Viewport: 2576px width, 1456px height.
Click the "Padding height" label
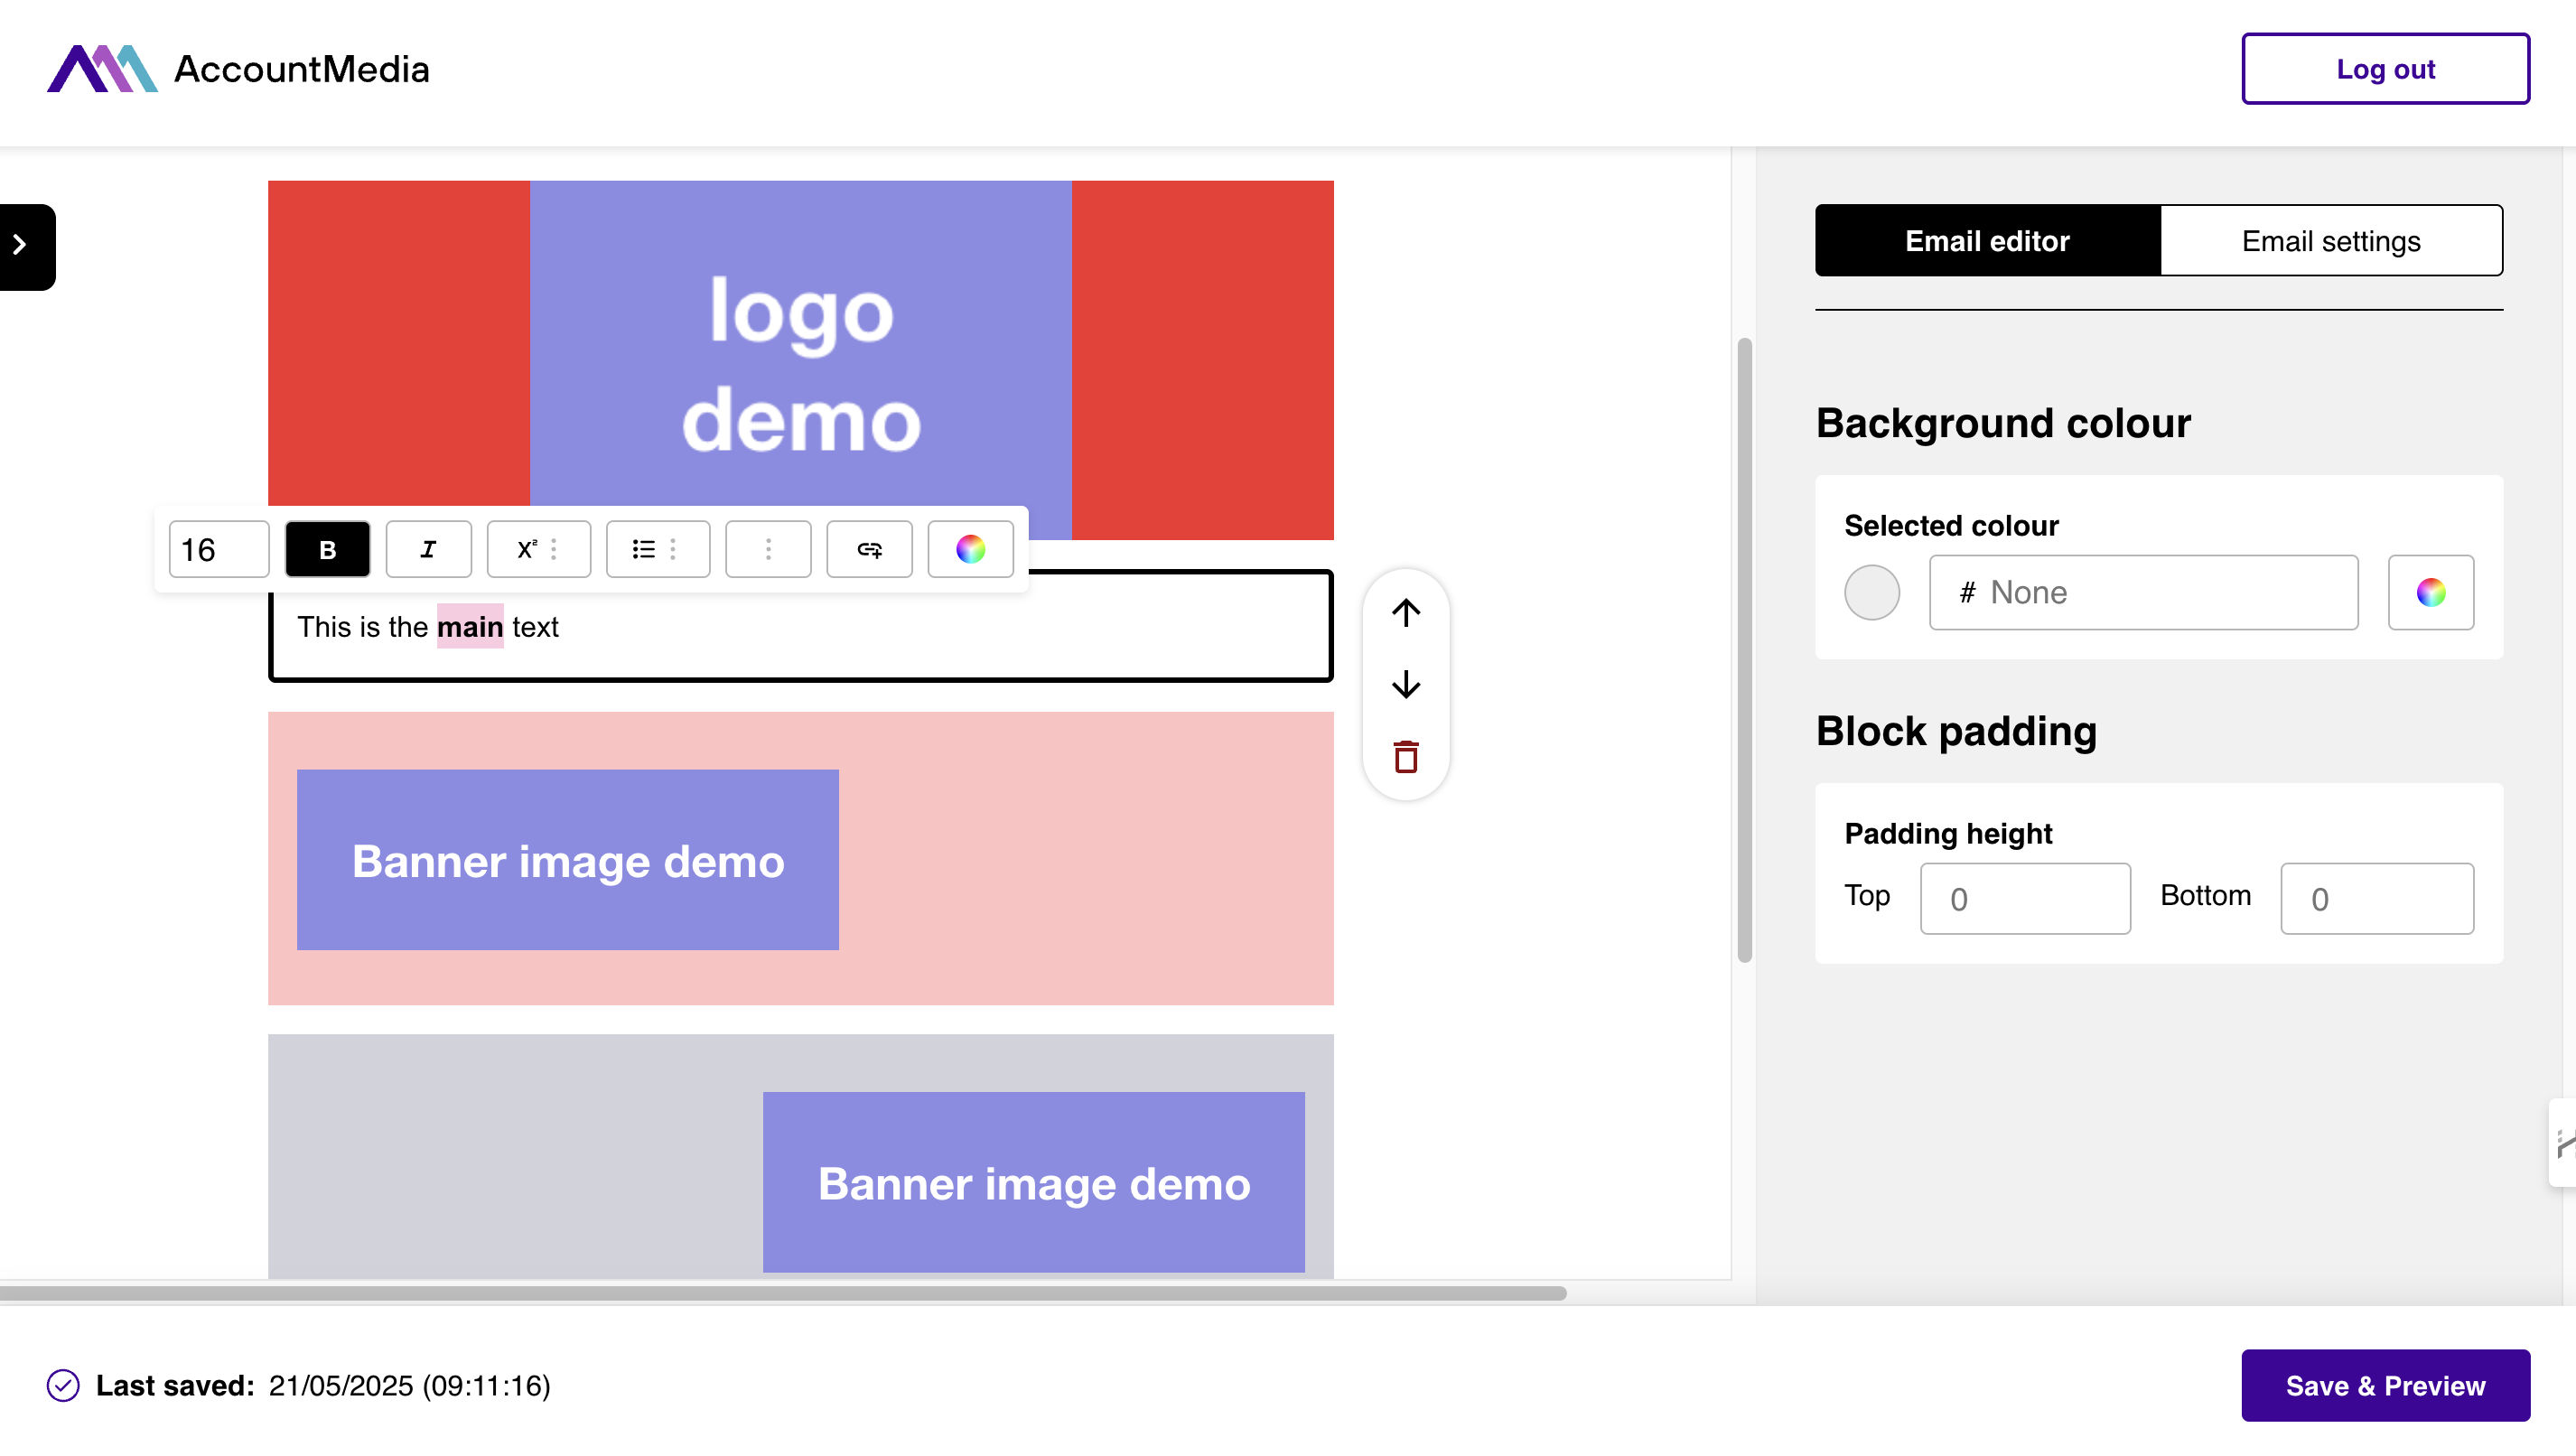coord(1948,833)
